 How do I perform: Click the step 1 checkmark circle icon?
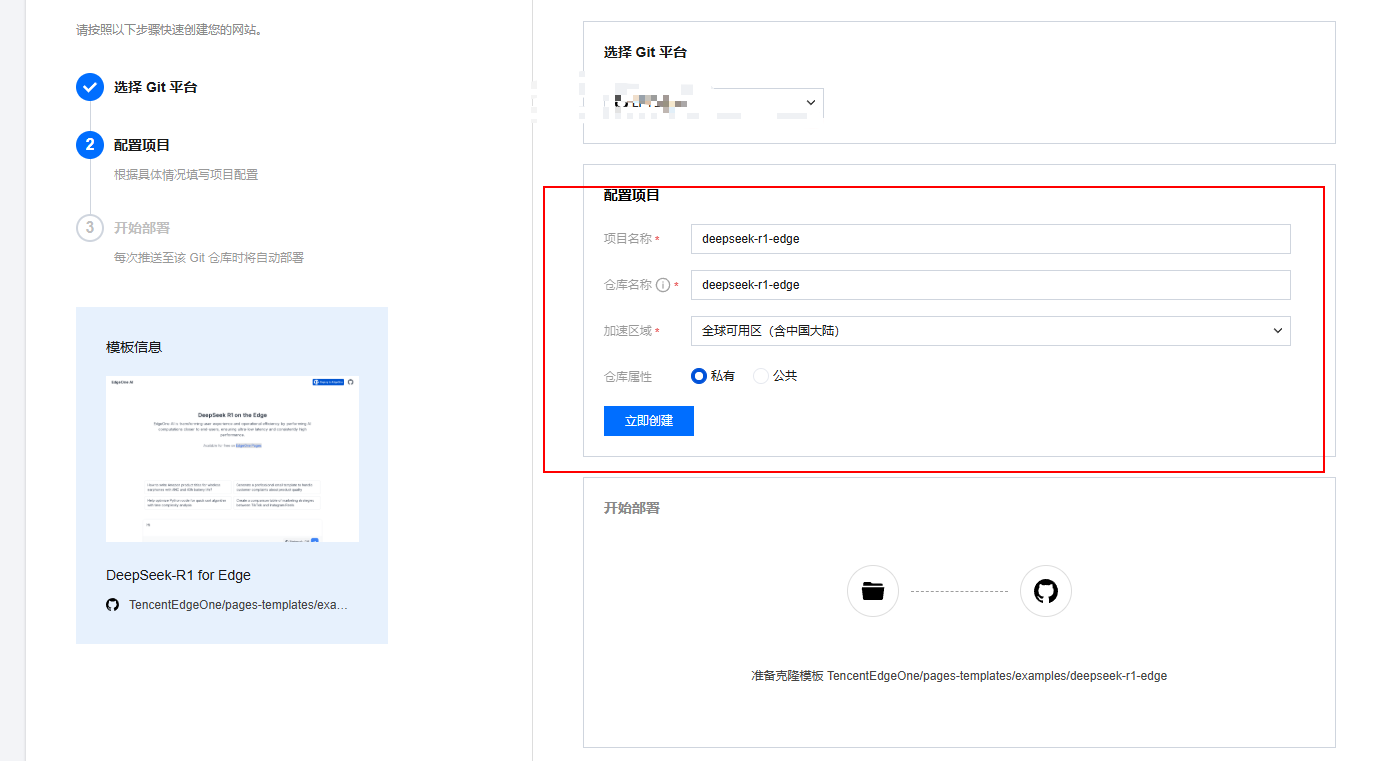(90, 87)
